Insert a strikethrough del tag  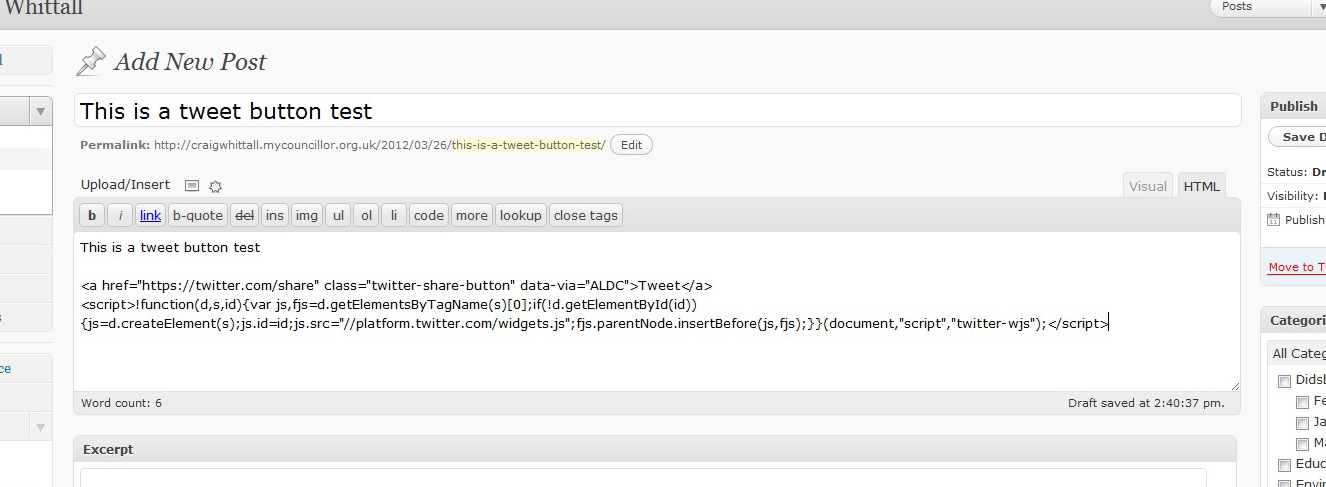[244, 215]
